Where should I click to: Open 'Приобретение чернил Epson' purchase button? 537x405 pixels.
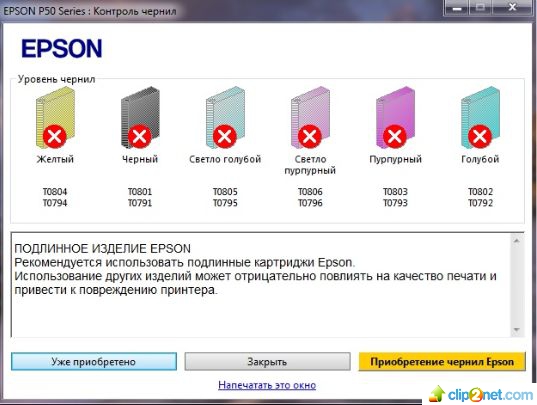coord(442,362)
